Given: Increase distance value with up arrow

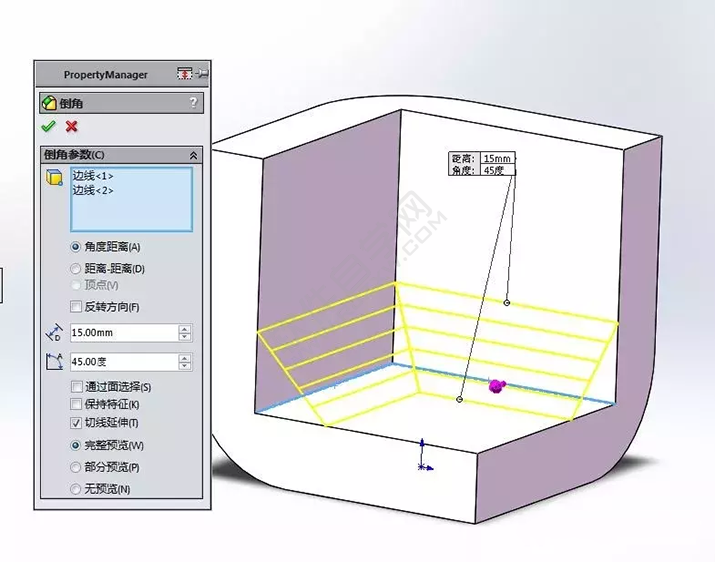Looking at the screenshot, I should (x=185, y=329).
